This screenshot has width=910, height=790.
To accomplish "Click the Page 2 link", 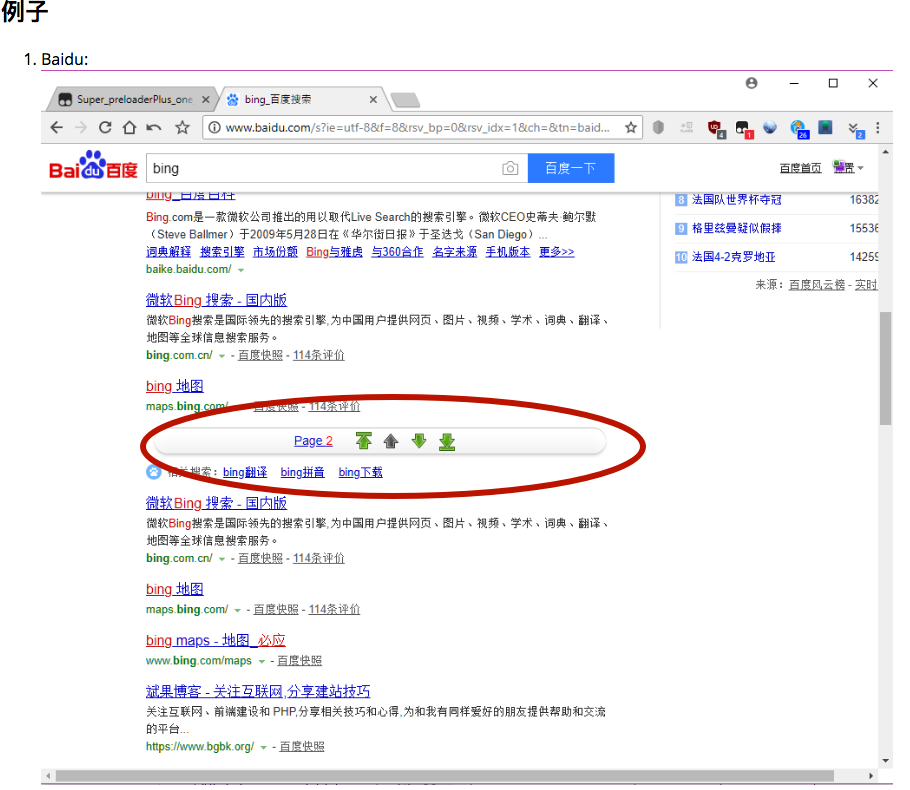I will click(x=313, y=441).
